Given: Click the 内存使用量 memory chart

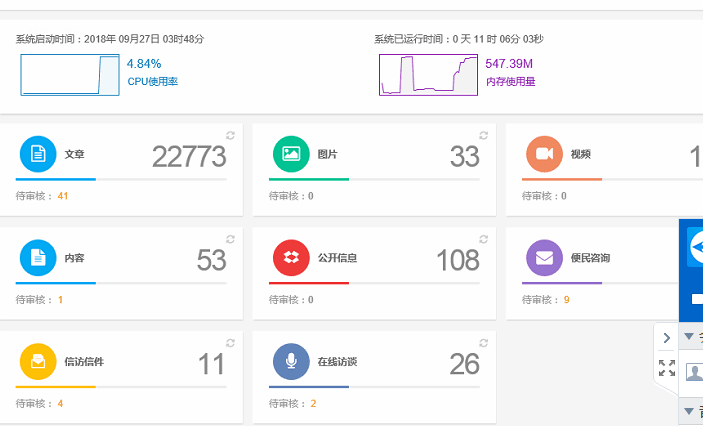Looking at the screenshot, I should coord(428,74).
